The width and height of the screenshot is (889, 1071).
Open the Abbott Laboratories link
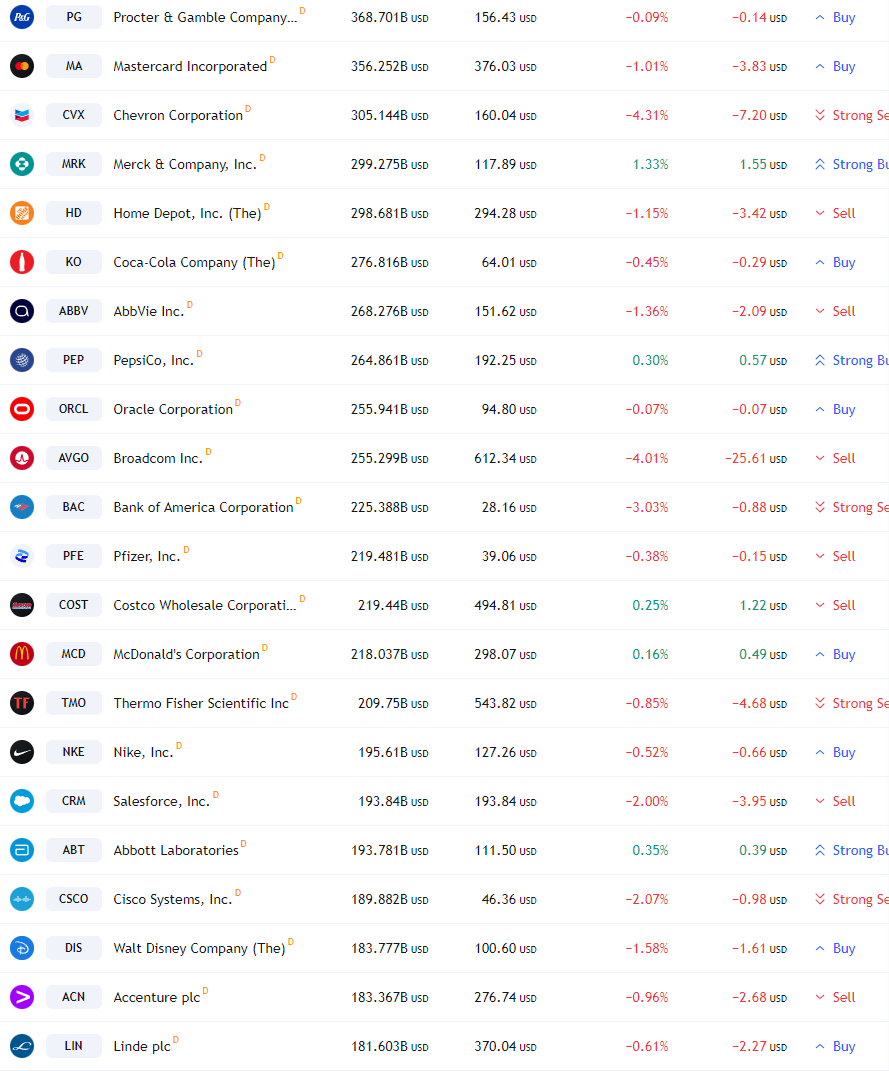(176, 850)
